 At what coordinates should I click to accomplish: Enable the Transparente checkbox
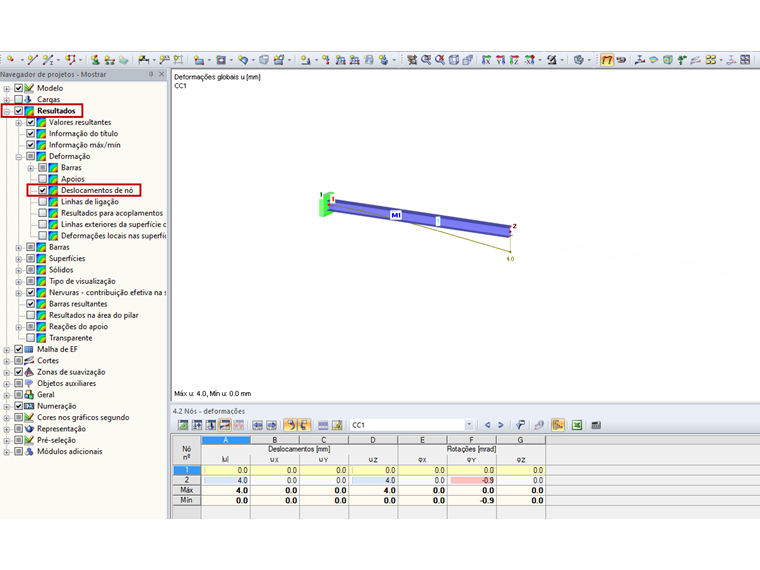coord(31,338)
